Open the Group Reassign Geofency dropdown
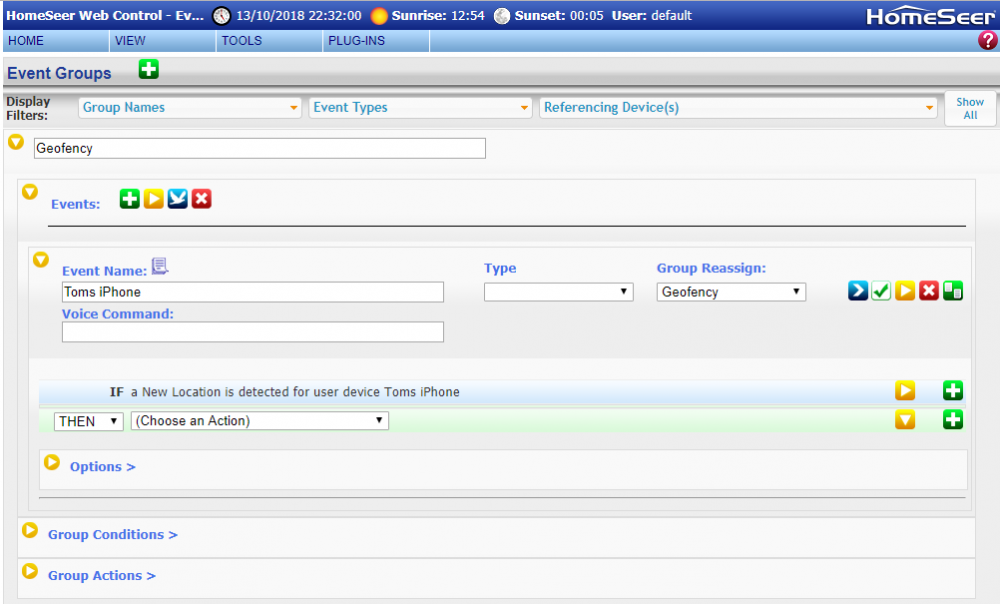The width and height of the screenshot is (1000, 604). point(731,292)
